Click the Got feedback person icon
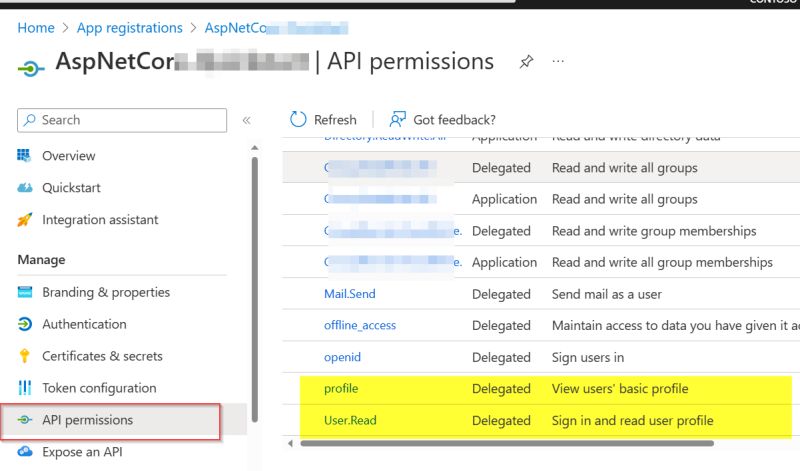This screenshot has width=800, height=471. 397,119
